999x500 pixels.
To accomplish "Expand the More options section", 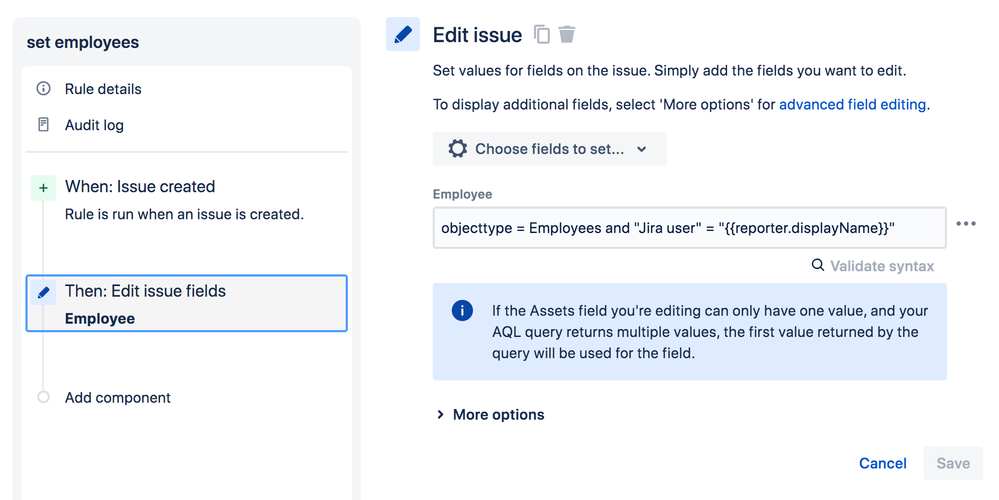I will 490,414.
